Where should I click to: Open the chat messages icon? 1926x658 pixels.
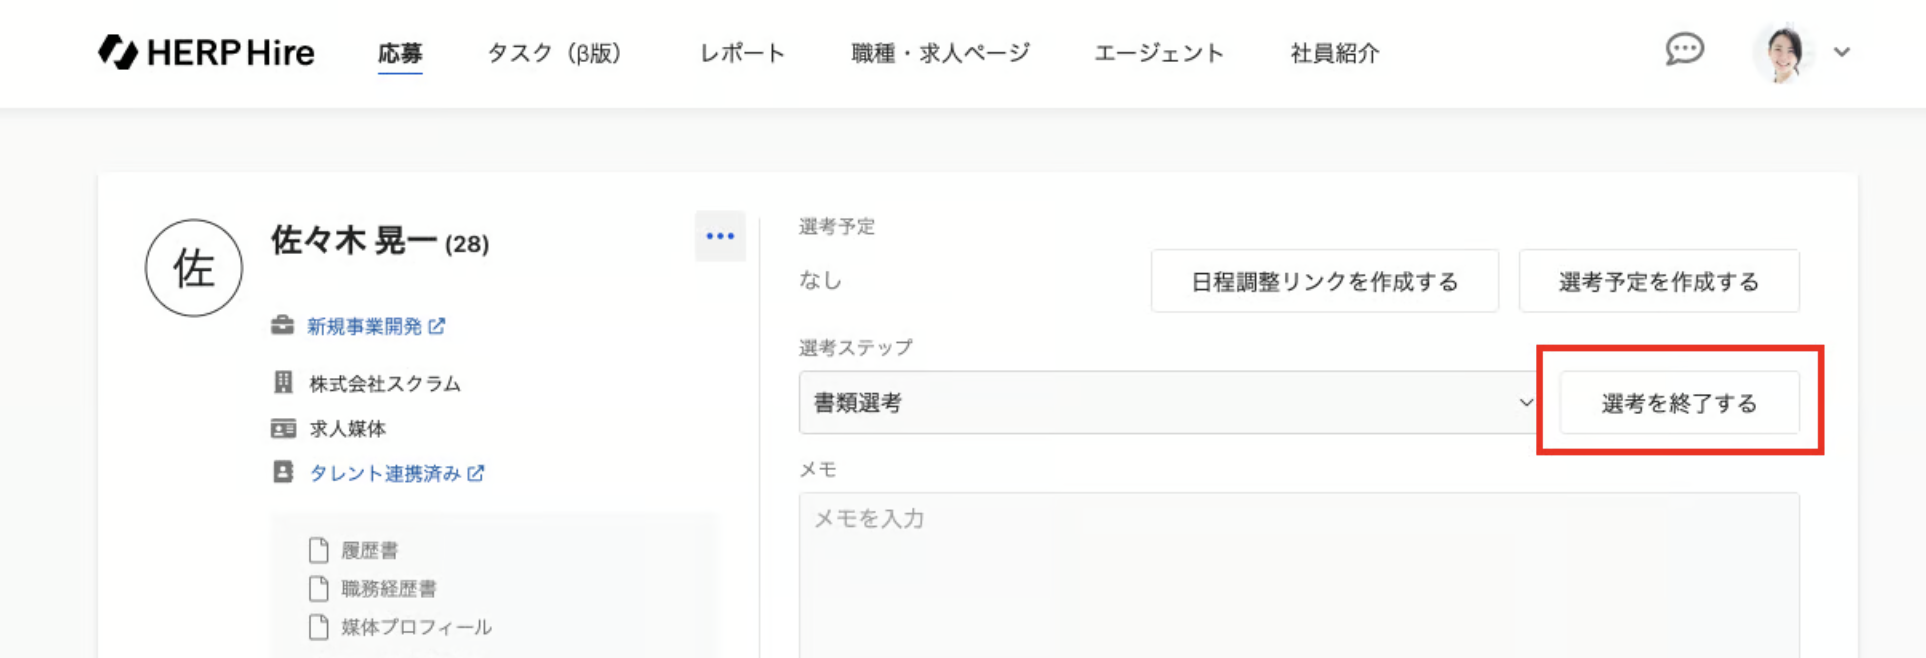(1684, 50)
